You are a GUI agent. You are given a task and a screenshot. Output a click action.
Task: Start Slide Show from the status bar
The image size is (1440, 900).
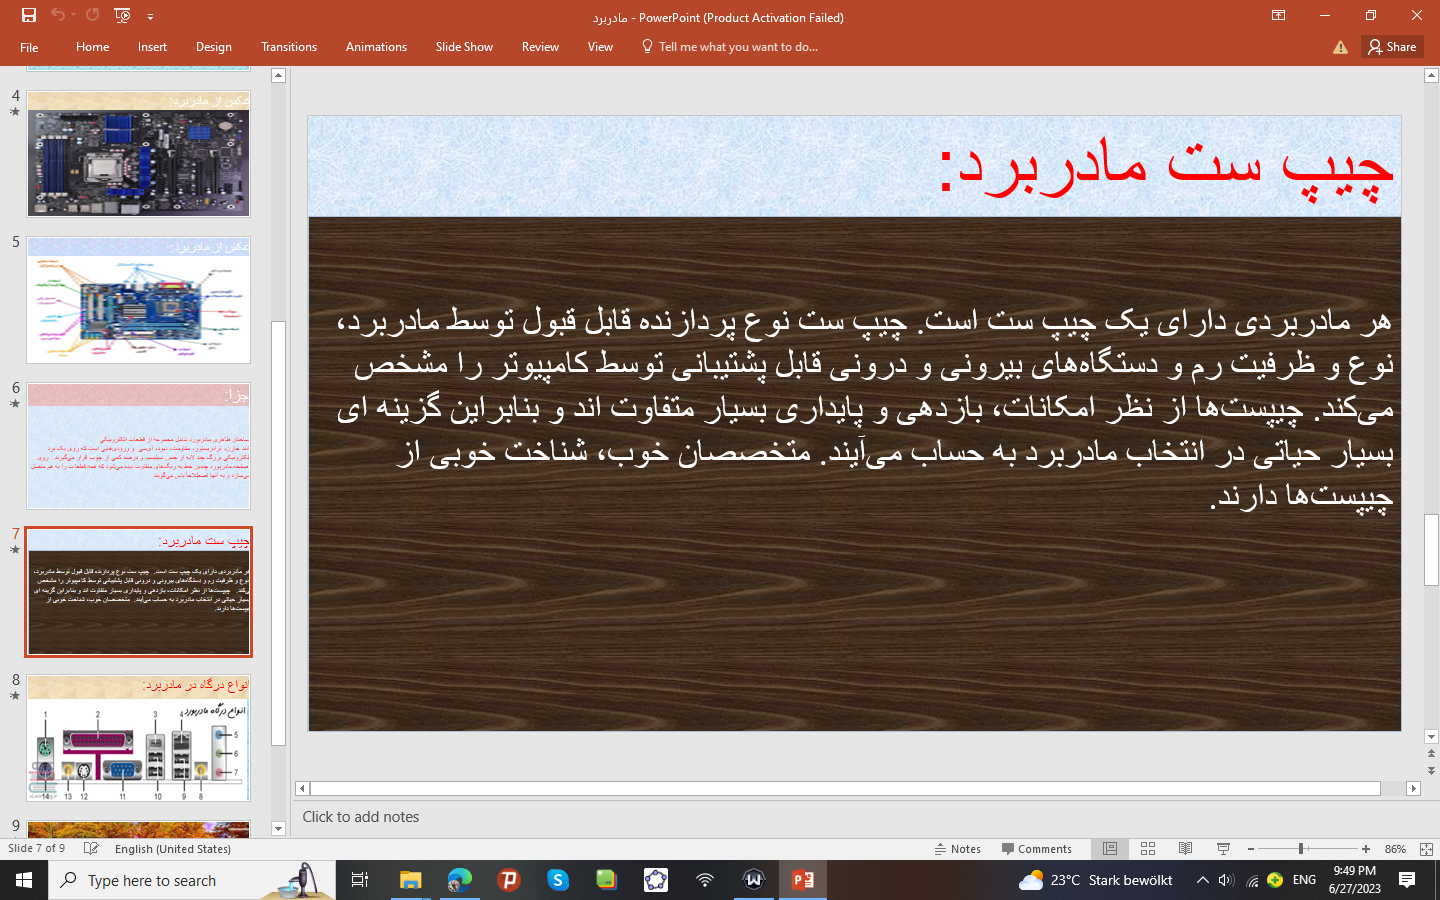tap(1222, 849)
